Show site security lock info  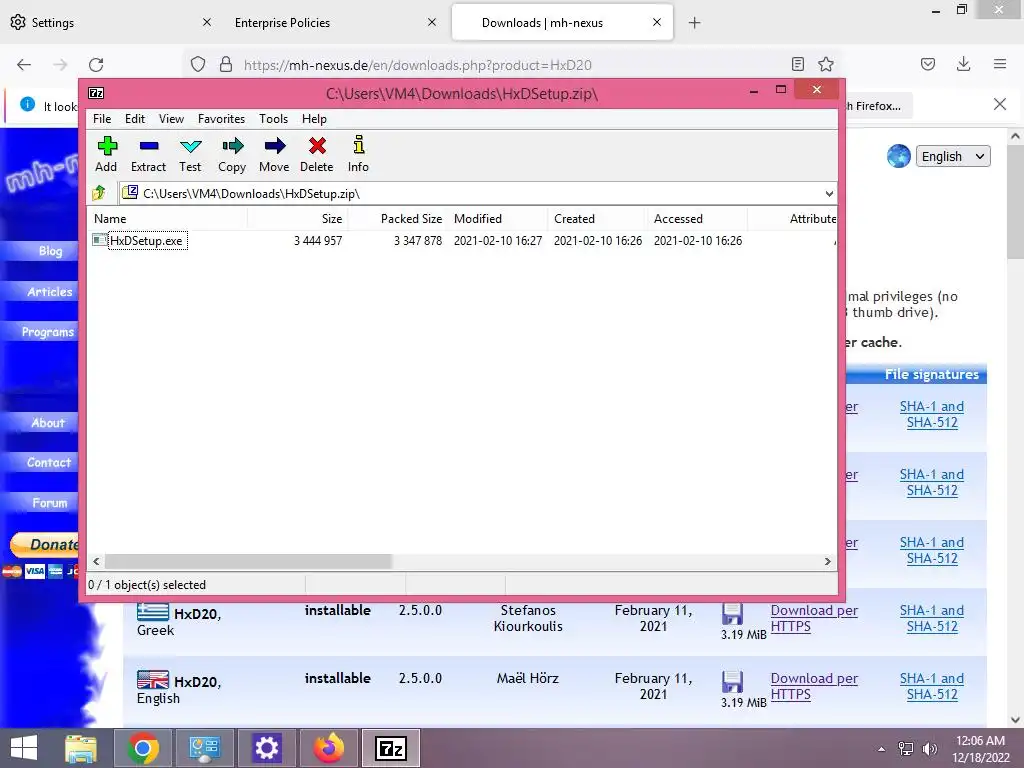pyautogui.click(x=226, y=64)
